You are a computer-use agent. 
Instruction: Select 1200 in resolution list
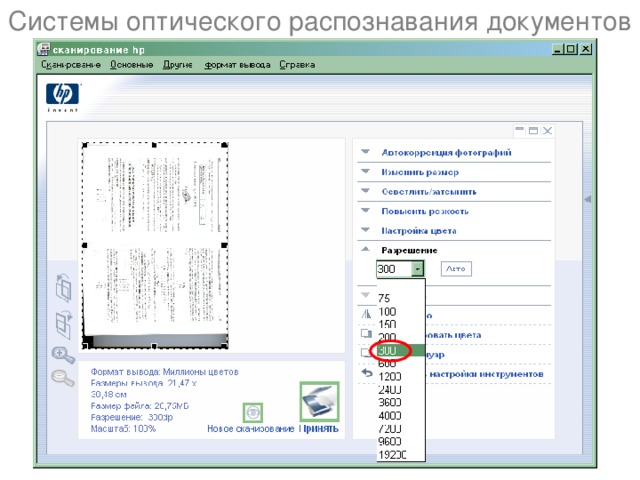[390, 376]
